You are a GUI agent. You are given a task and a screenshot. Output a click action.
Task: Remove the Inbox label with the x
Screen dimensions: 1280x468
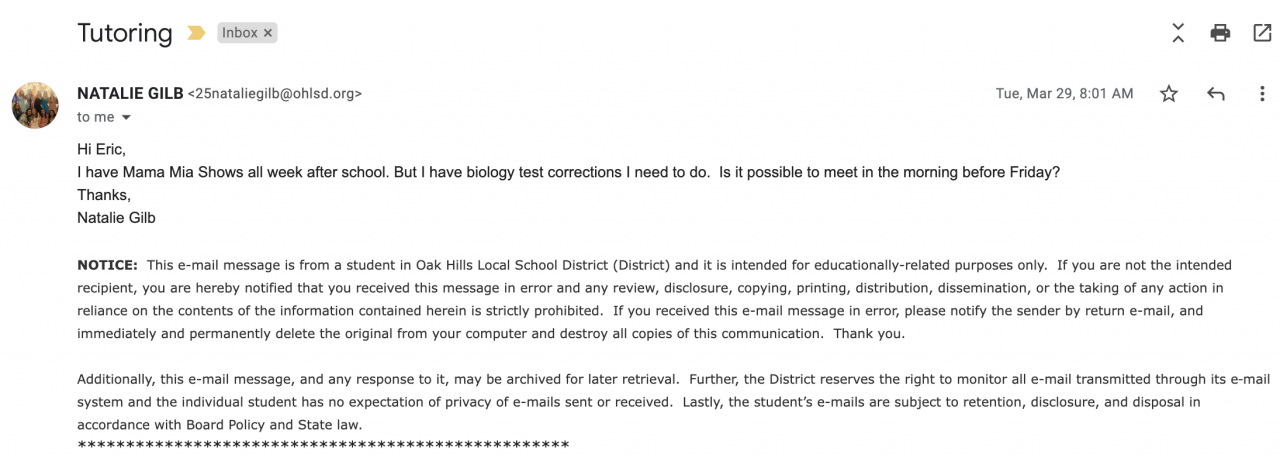pyautogui.click(x=268, y=33)
